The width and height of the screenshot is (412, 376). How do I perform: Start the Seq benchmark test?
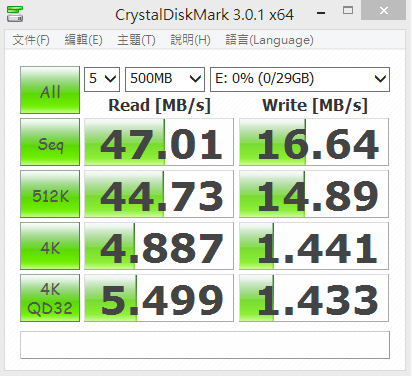click(50, 142)
